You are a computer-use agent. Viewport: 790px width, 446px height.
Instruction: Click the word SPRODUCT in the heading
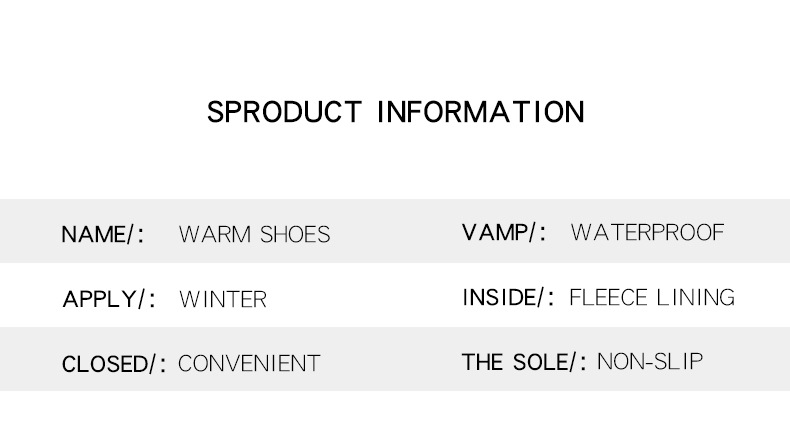(x=283, y=112)
